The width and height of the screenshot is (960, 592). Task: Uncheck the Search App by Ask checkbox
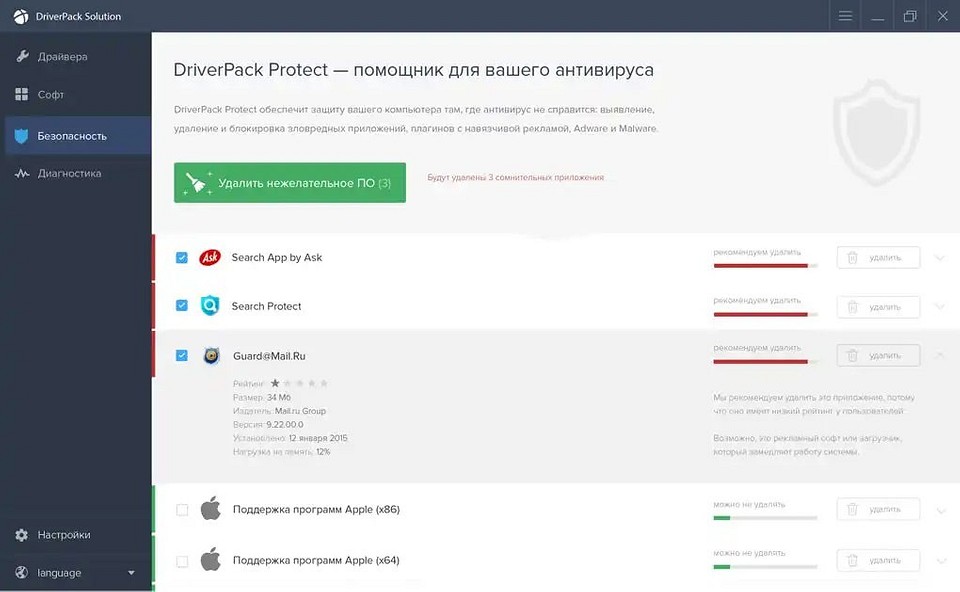coord(181,257)
